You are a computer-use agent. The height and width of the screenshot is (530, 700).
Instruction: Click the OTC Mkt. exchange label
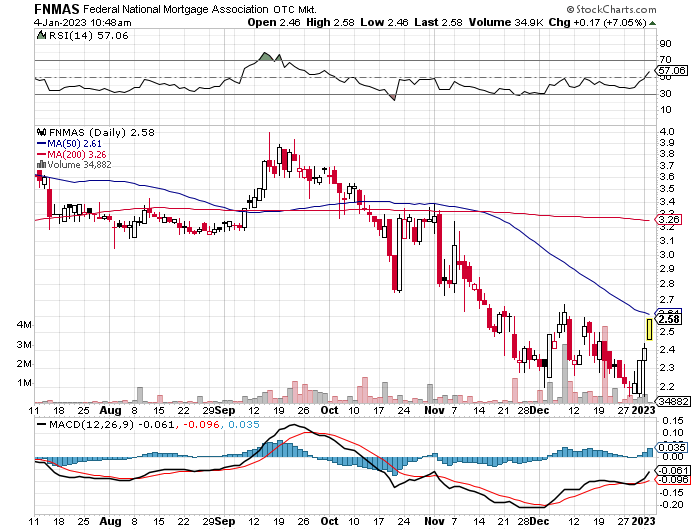point(295,9)
